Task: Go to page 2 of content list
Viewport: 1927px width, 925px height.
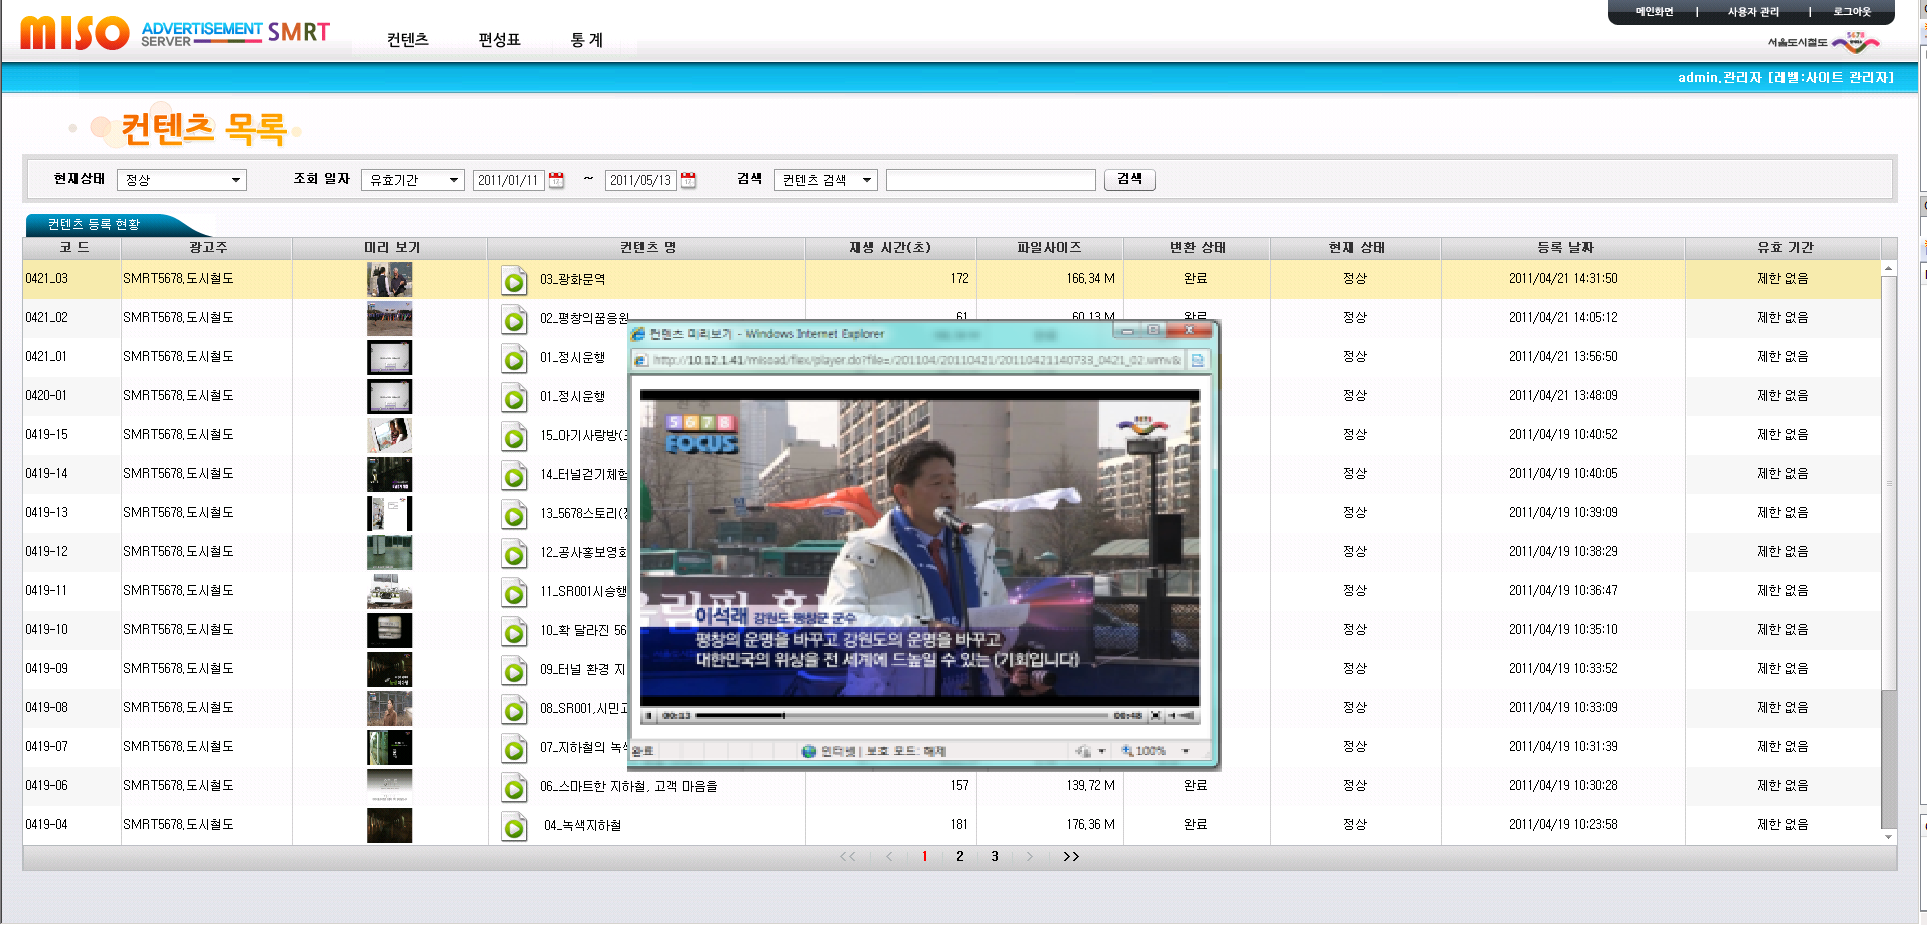Action: click(959, 856)
